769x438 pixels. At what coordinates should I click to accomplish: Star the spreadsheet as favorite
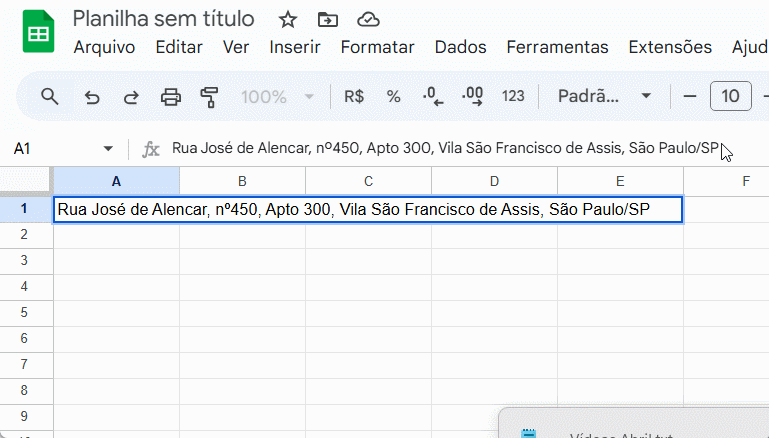287,19
